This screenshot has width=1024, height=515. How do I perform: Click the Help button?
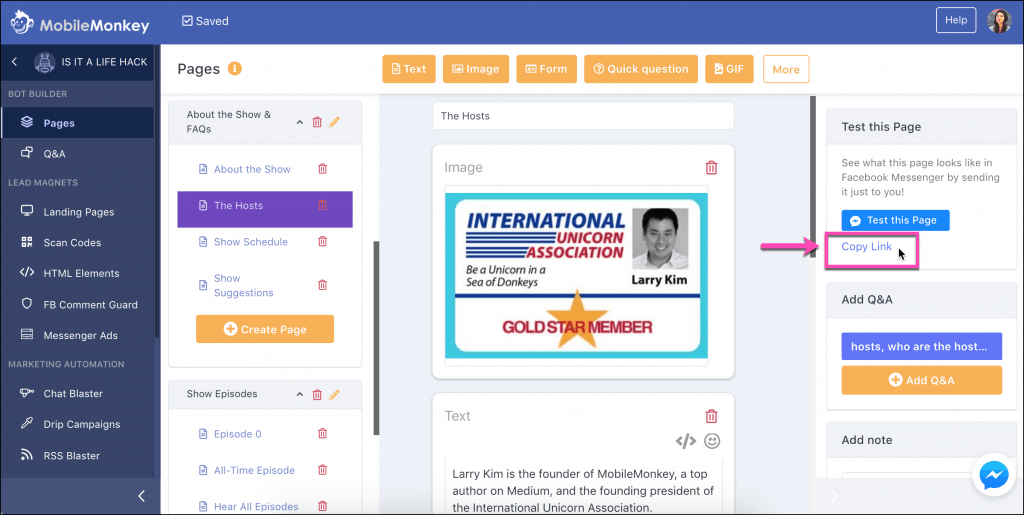pos(955,20)
